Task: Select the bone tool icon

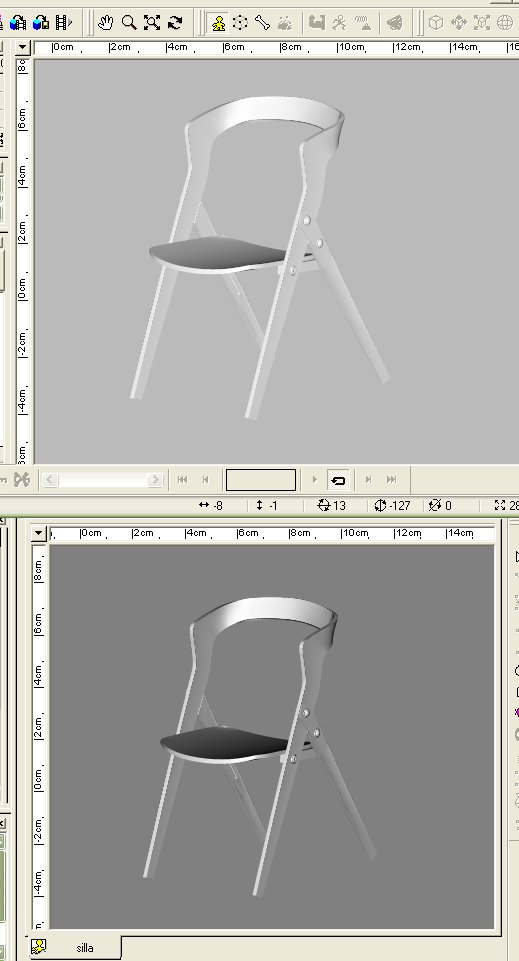Action: (262, 23)
